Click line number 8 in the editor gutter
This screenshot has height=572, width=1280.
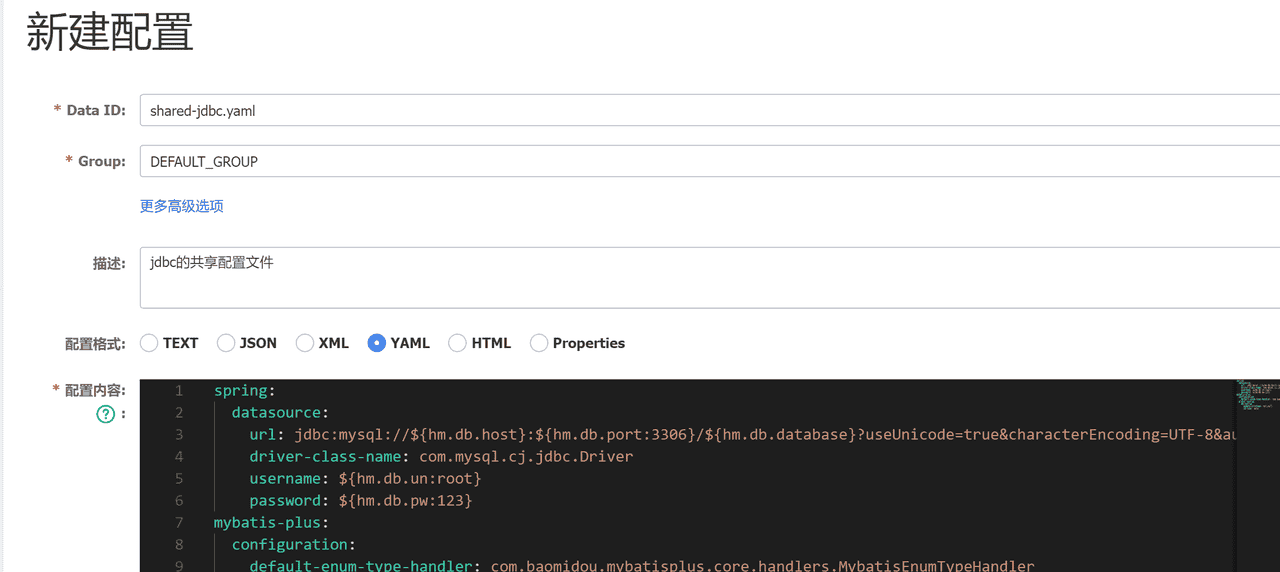click(x=178, y=545)
